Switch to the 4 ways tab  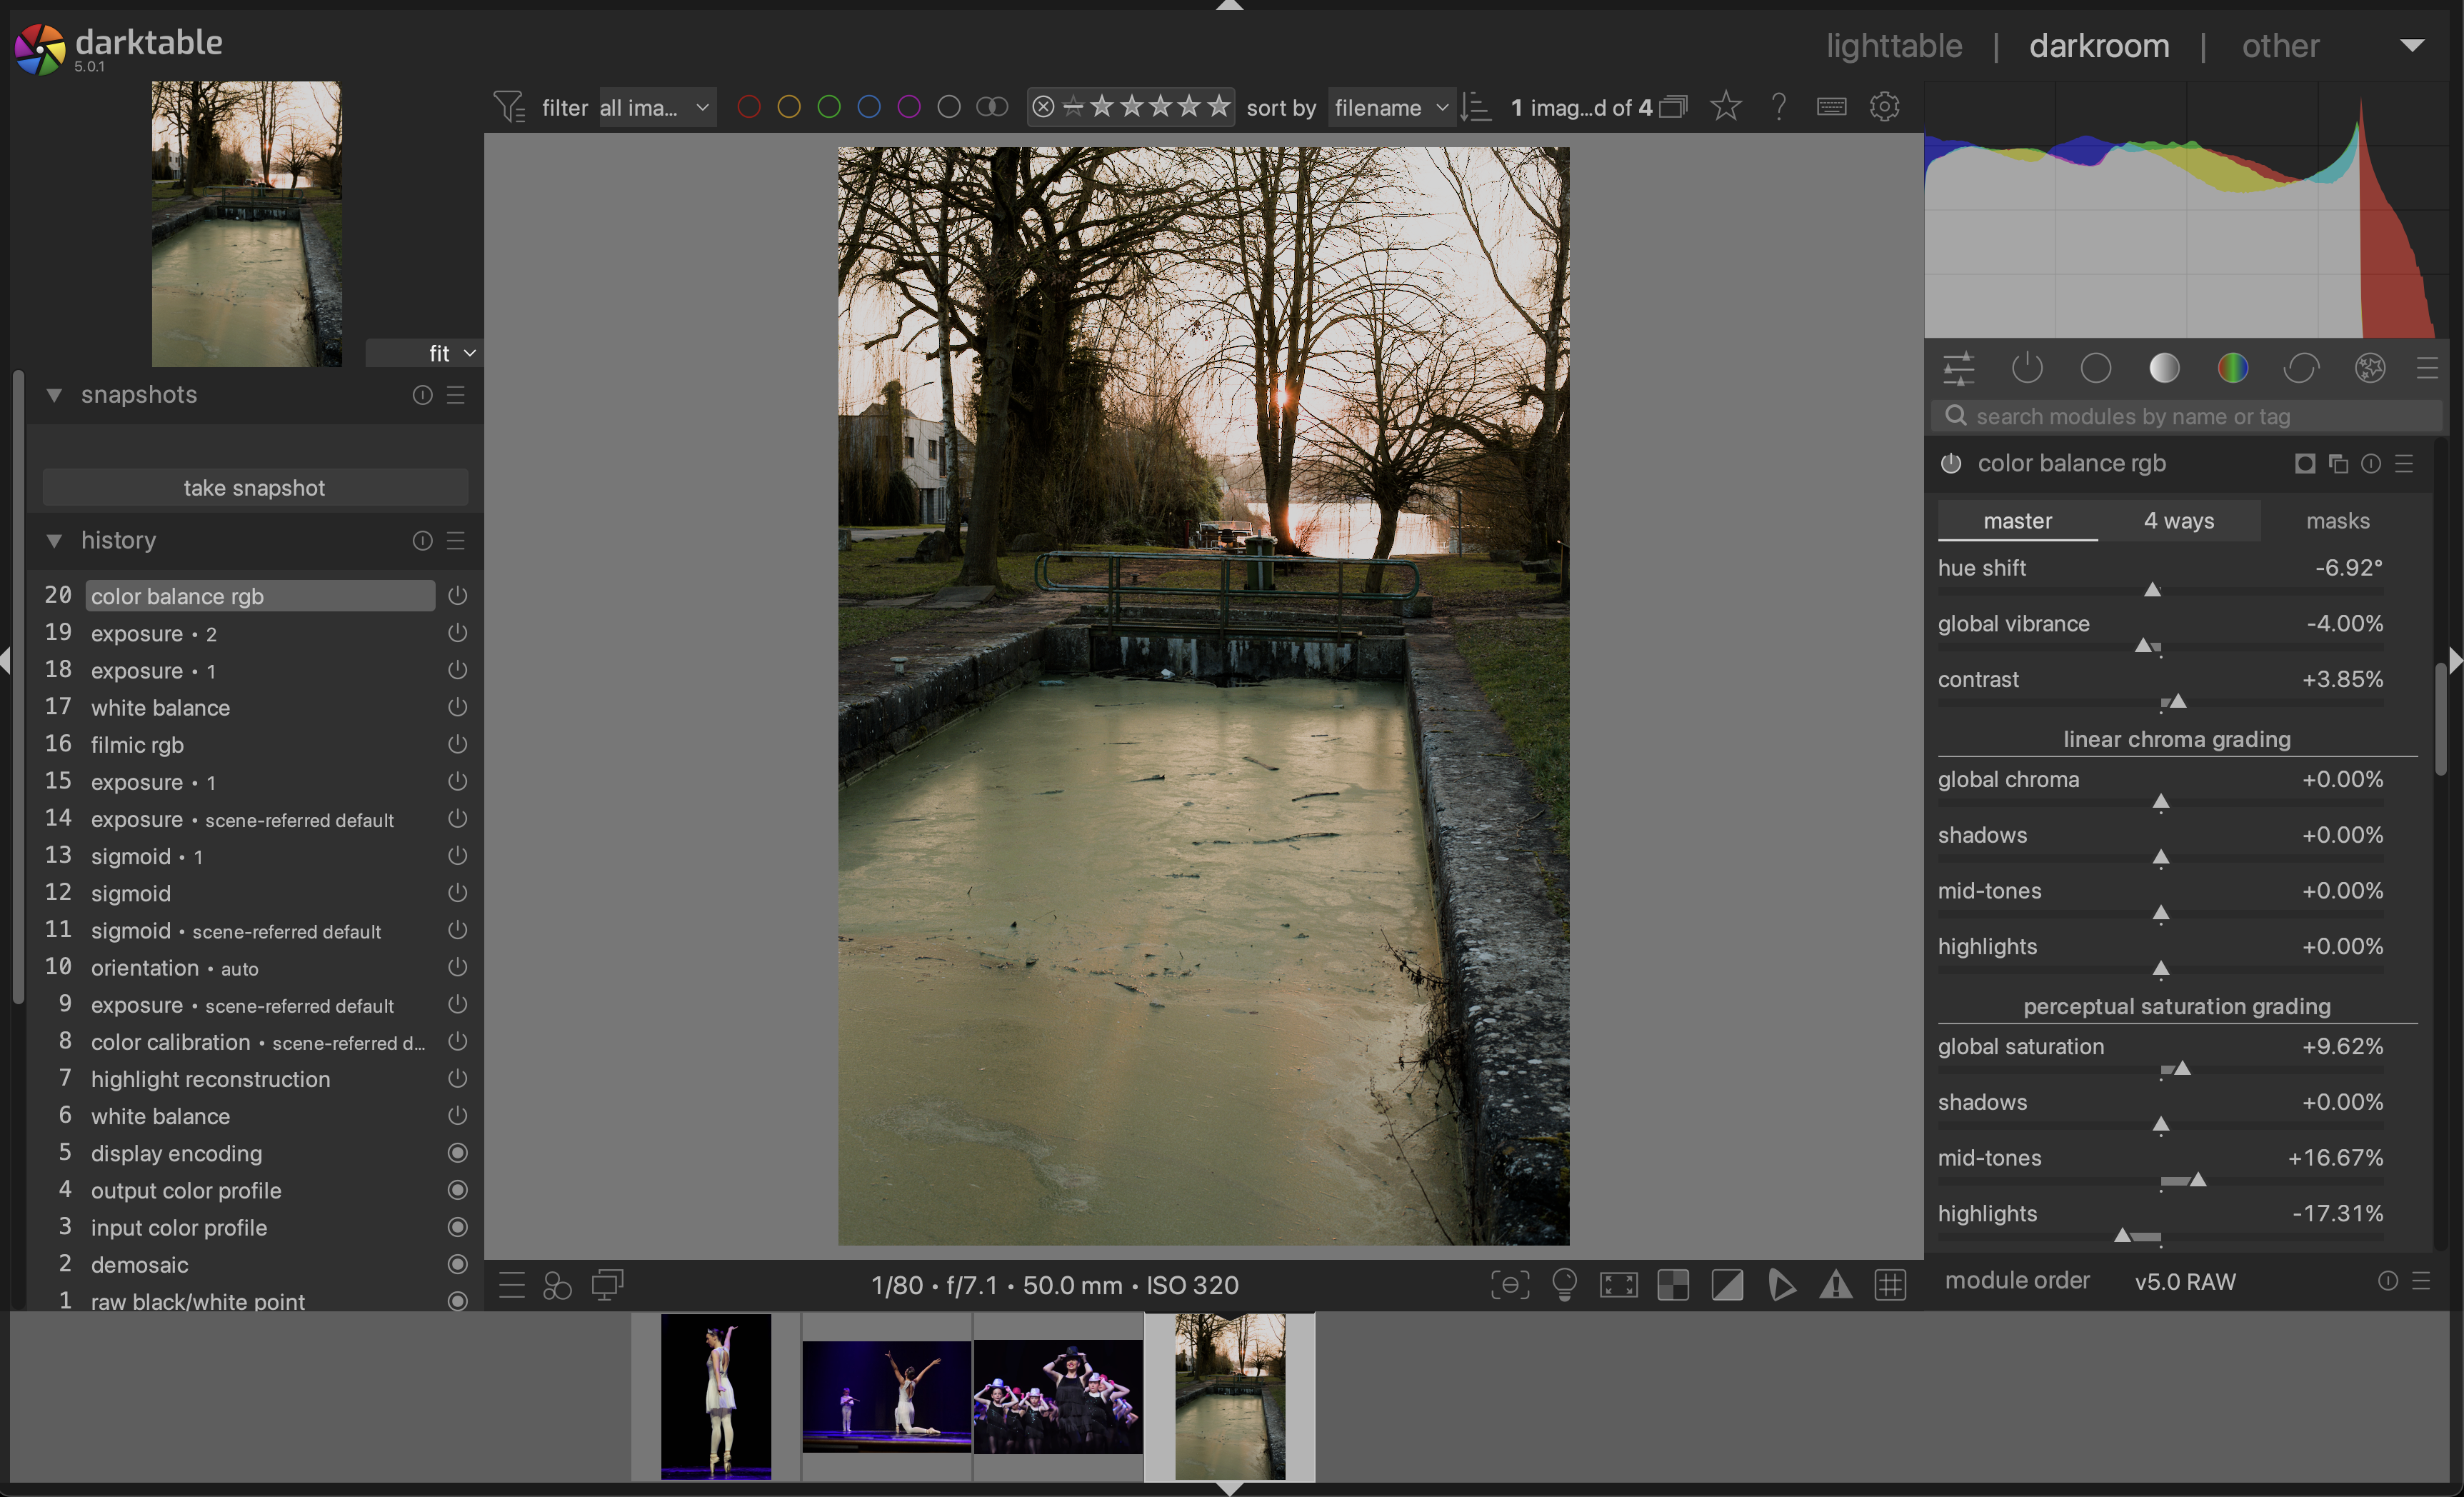pyautogui.click(x=2178, y=521)
